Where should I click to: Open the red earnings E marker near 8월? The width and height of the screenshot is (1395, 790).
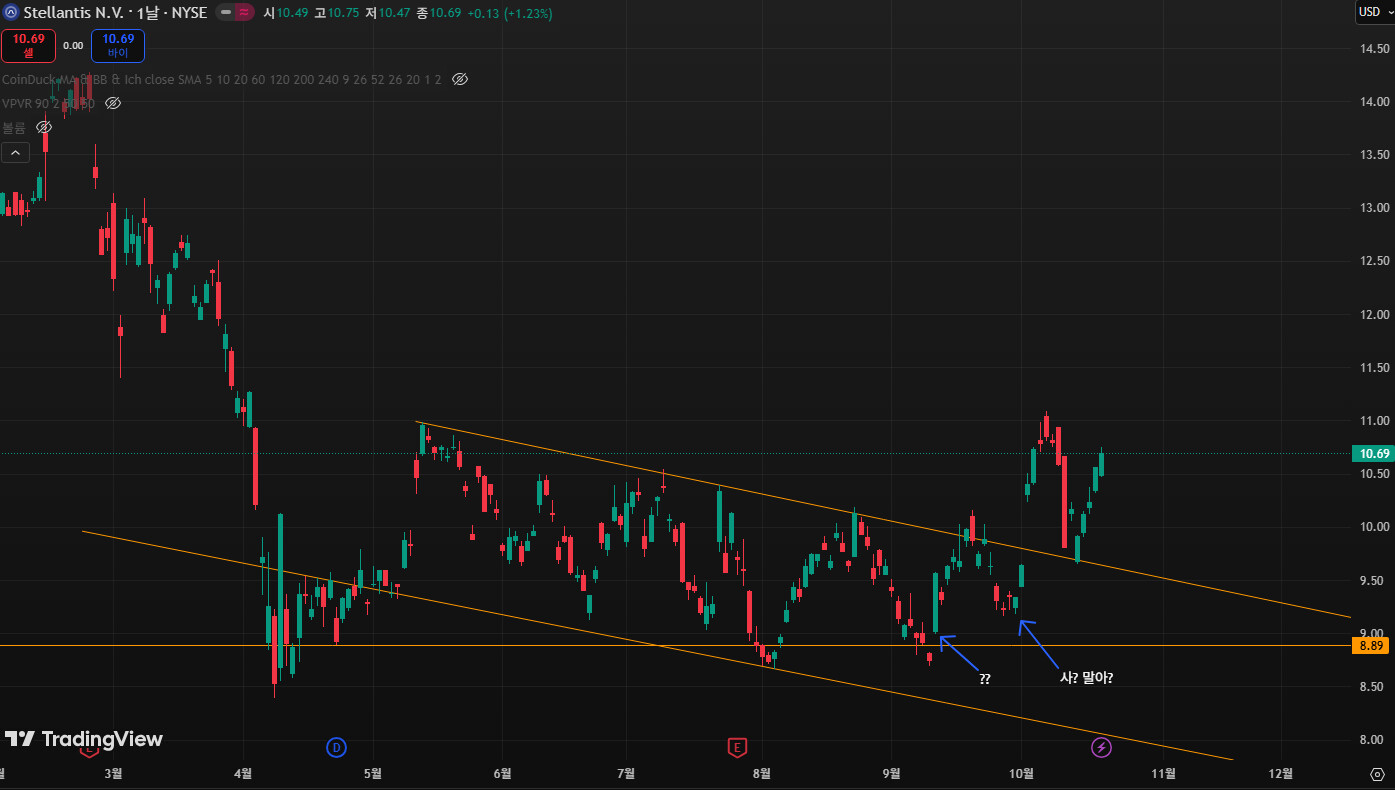(737, 747)
